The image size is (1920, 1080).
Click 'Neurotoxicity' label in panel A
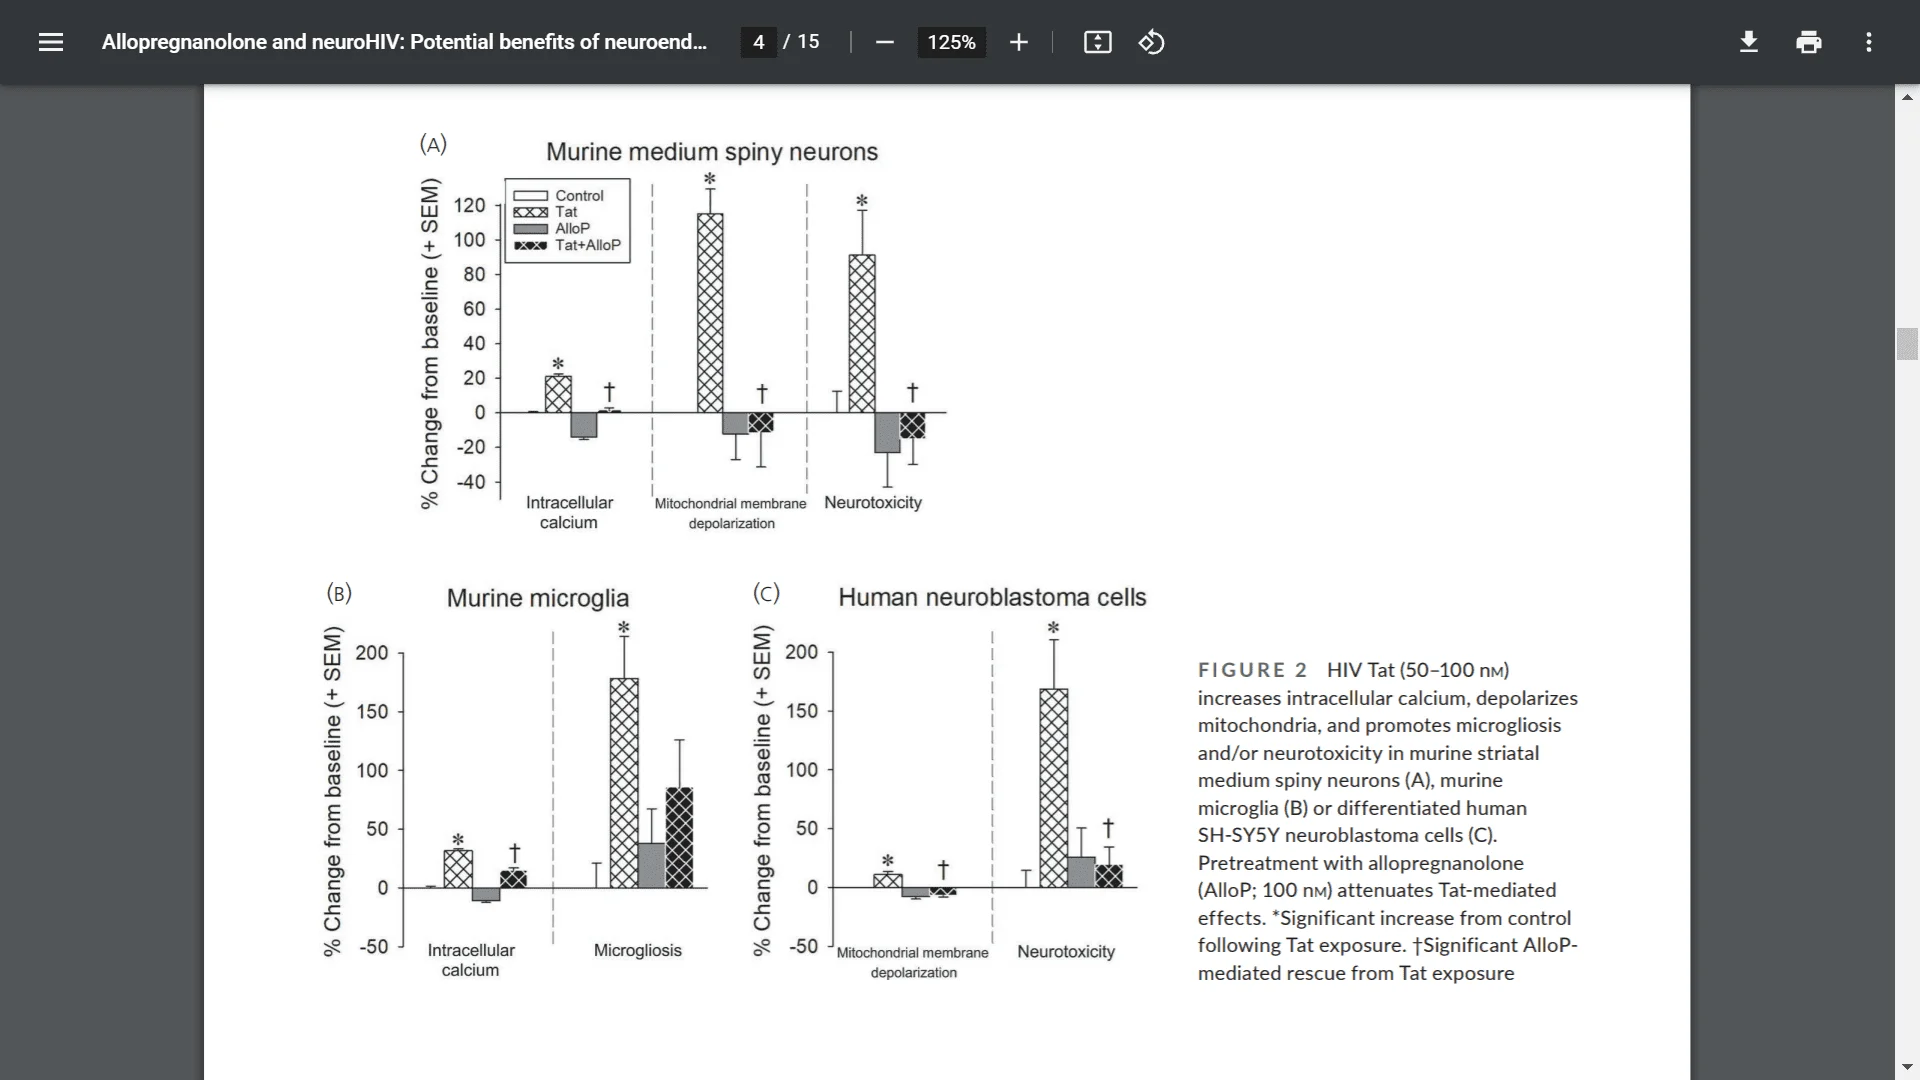coord(873,502)
